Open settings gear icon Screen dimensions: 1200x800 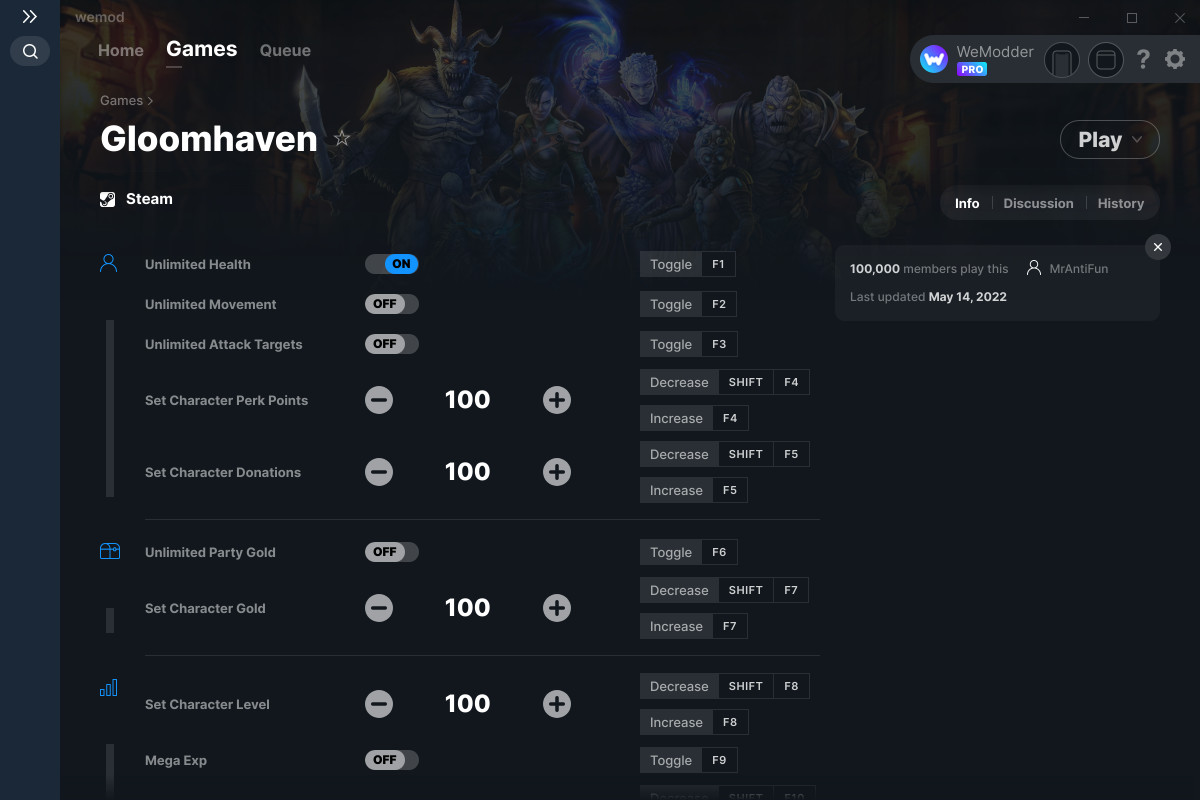tap(1175, 60)
